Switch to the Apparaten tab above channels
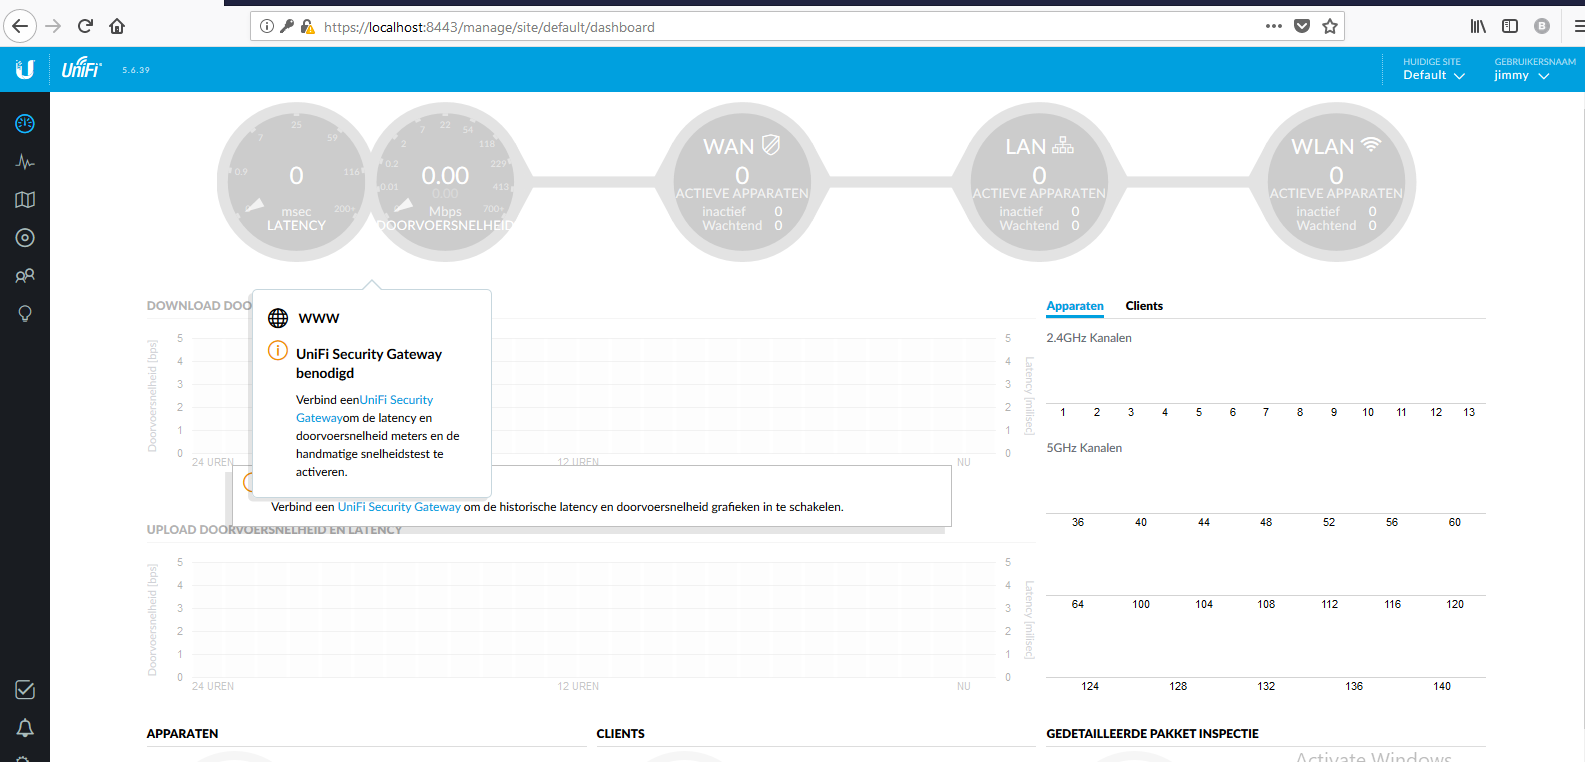Screen dimensions: 1585x762 tap(1075, 306)
